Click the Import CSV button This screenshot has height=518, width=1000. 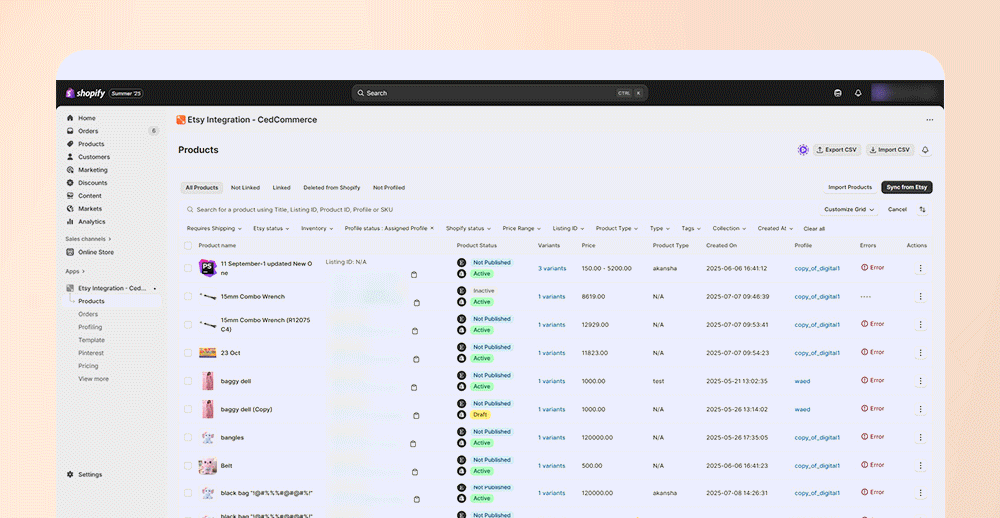[x=890, y=150]
